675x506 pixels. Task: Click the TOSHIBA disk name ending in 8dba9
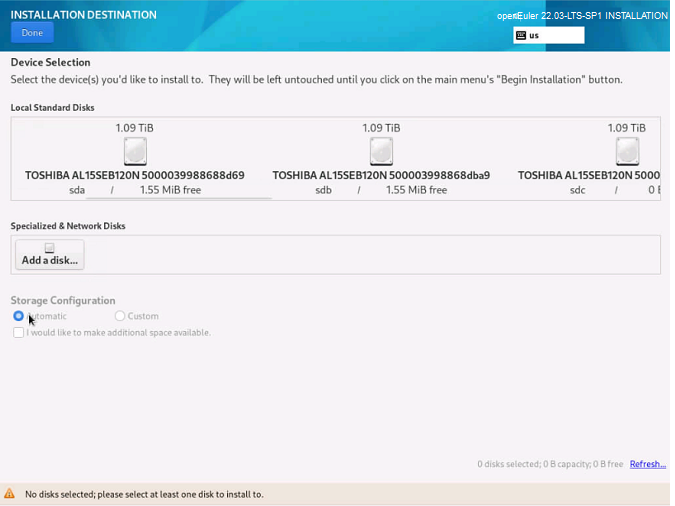[x=381, y=175]
